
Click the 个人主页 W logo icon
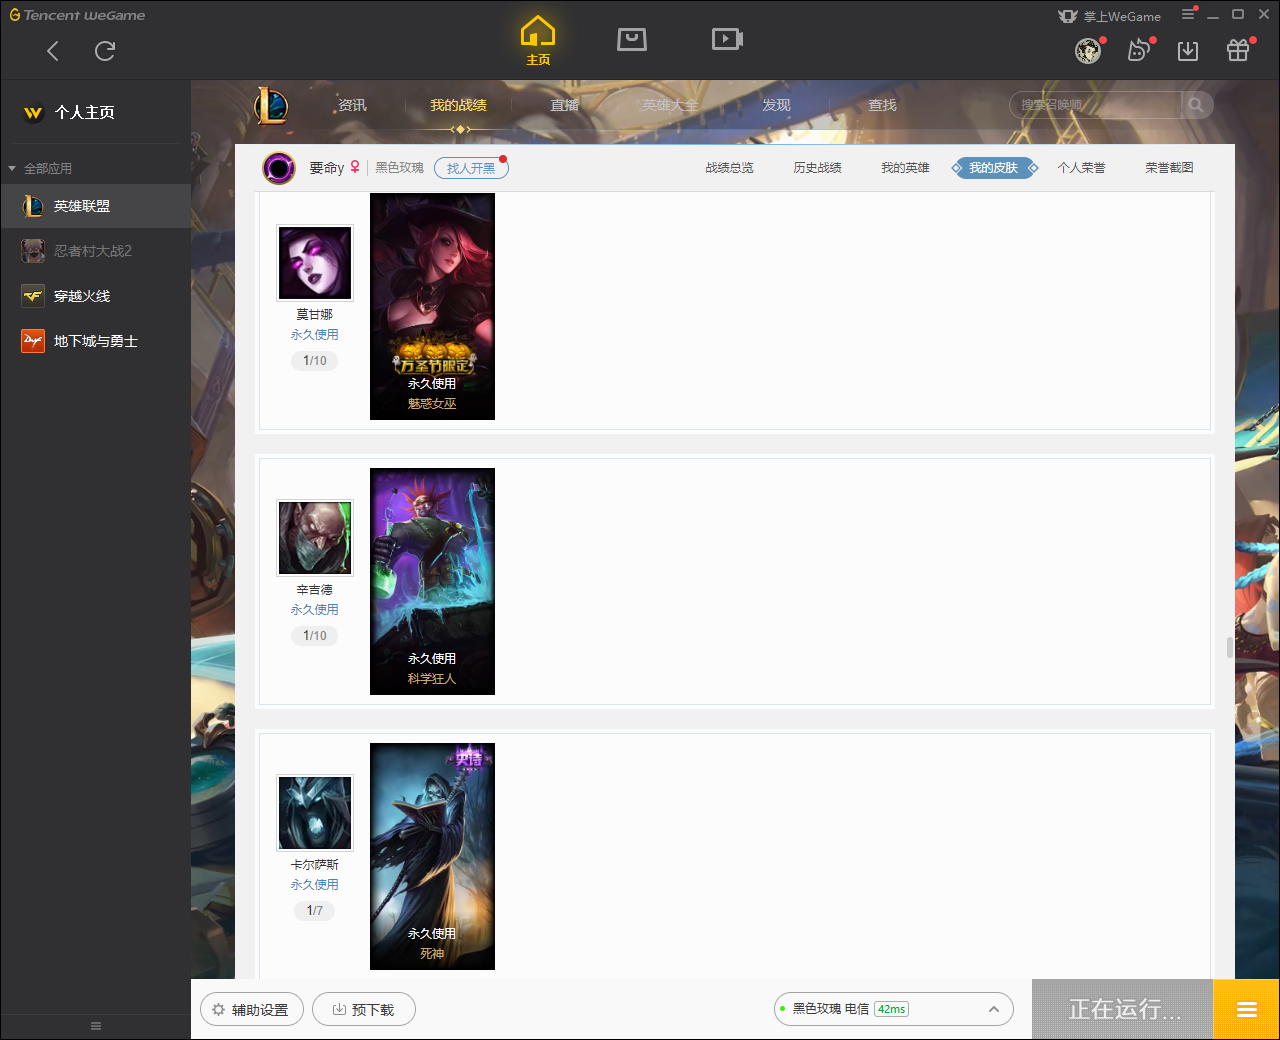click(33, 113)
